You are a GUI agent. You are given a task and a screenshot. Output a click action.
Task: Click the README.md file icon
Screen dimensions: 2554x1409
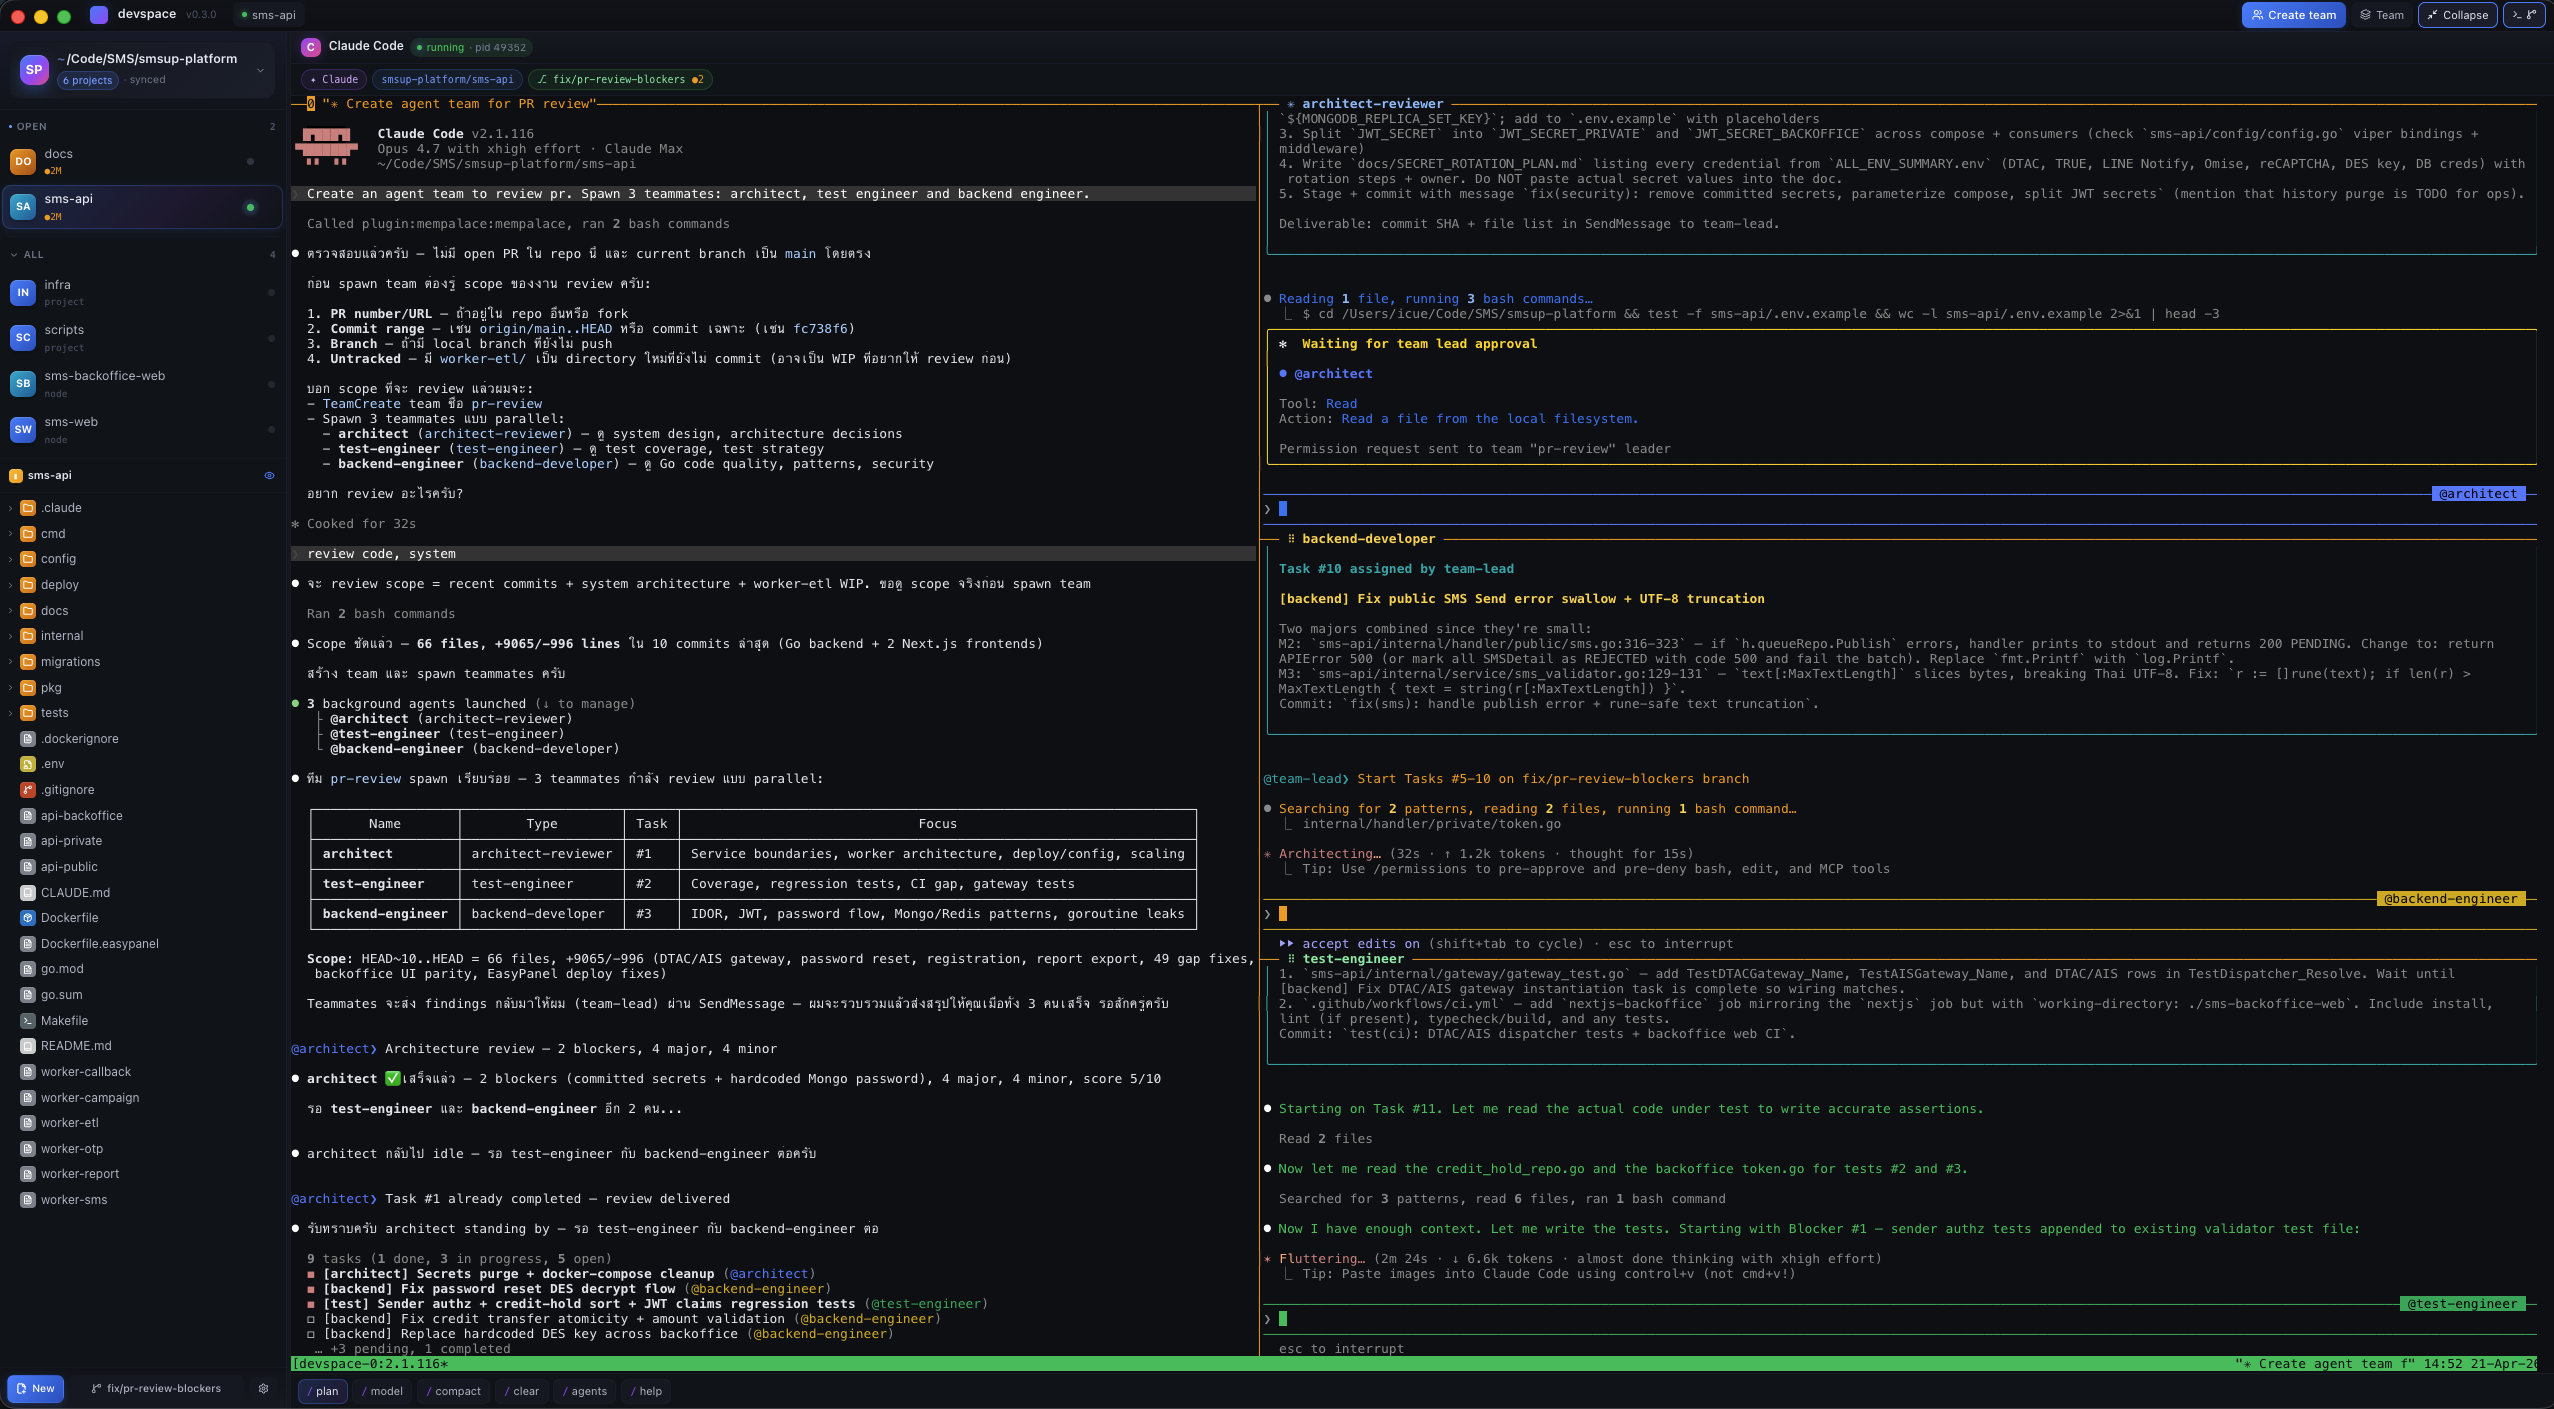click(x=28, y=1046)
